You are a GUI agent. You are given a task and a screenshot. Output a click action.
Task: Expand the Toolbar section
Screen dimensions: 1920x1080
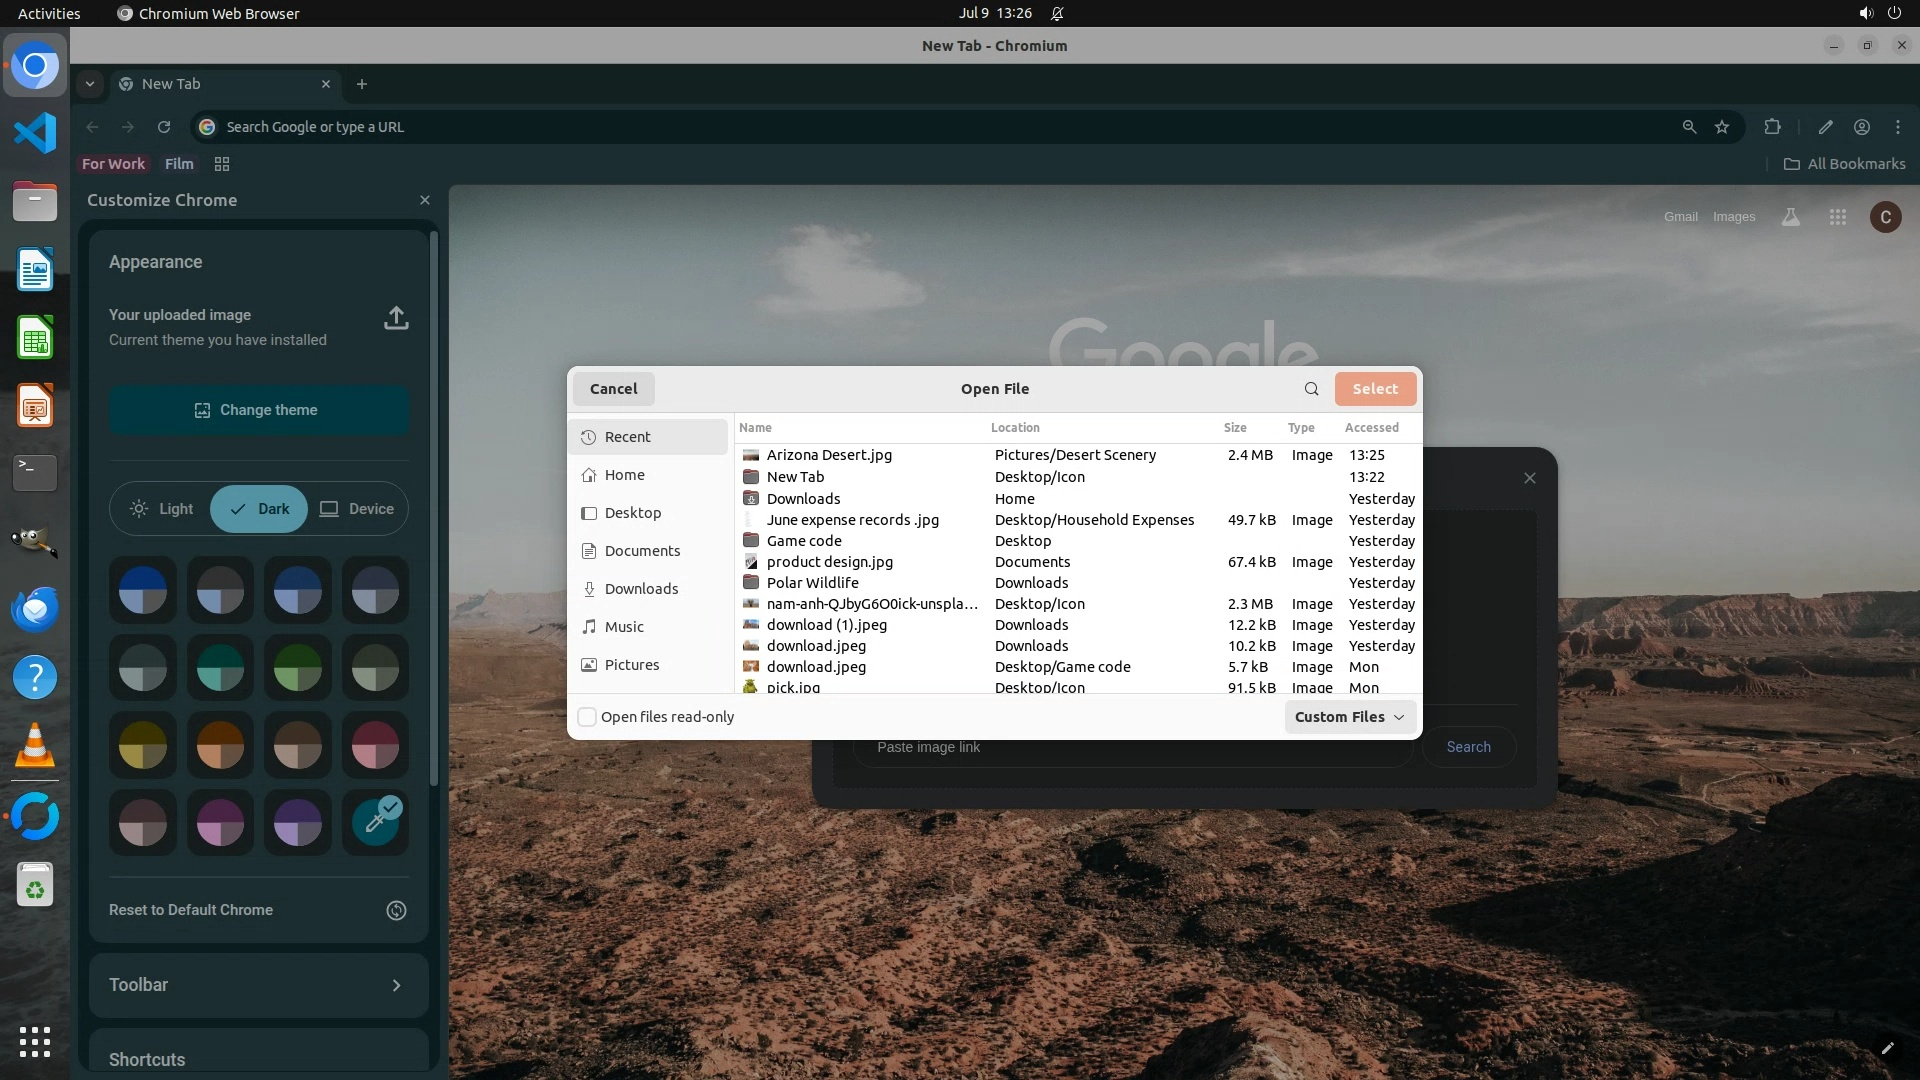click(259, 985)
